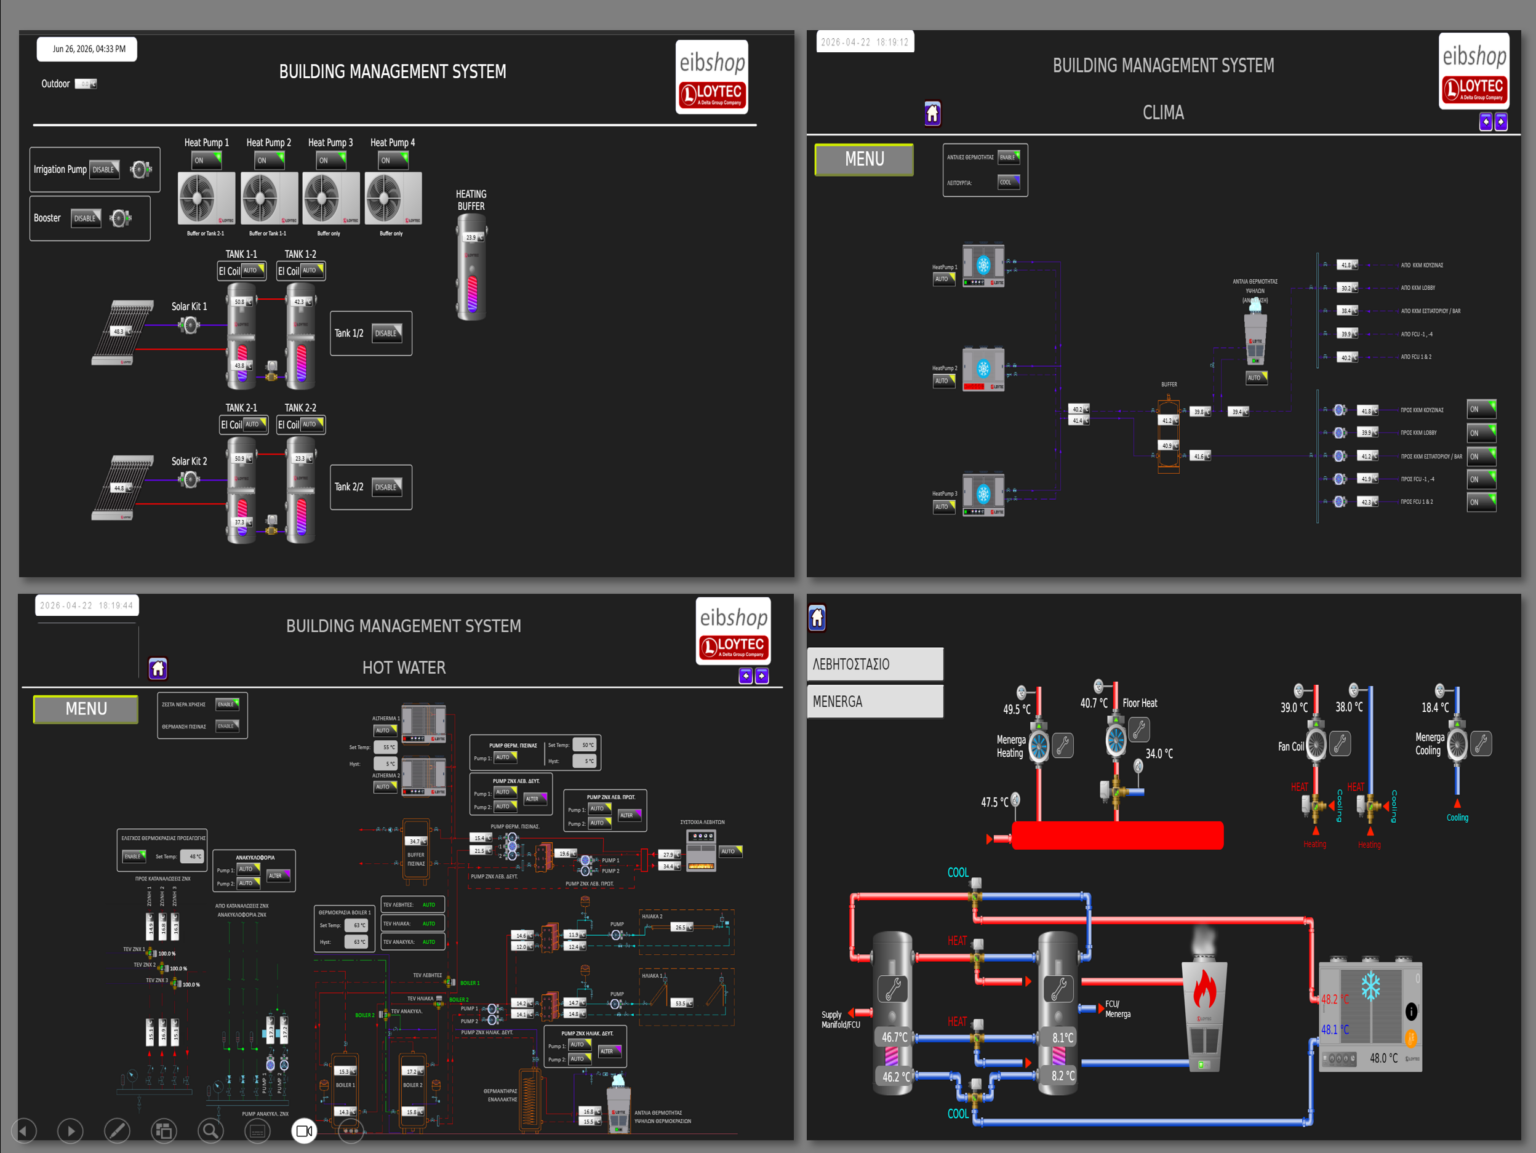Click the Outdoor temperature field

[x=86, y=84]
